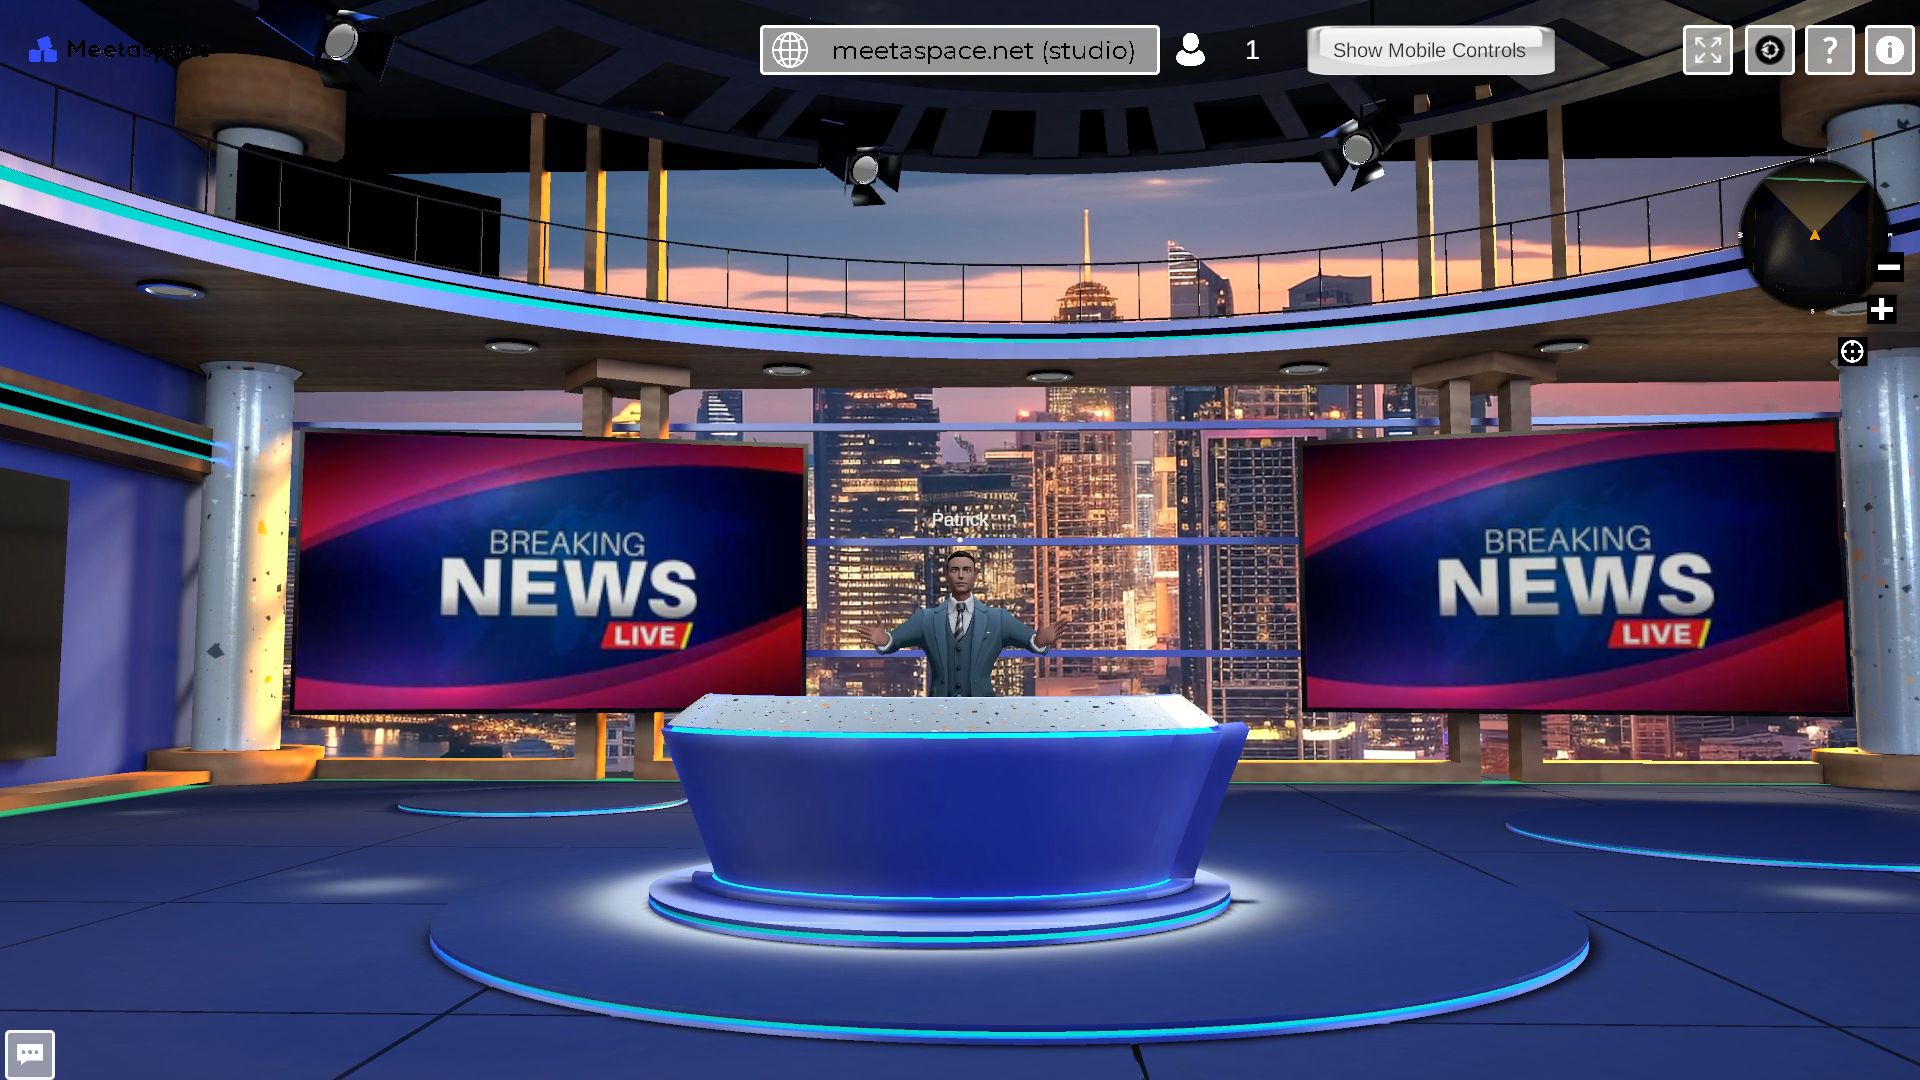Click the minimap target icon above the compass
The width and height of the screenshot is (1920, 1080).
point(1853,350)
